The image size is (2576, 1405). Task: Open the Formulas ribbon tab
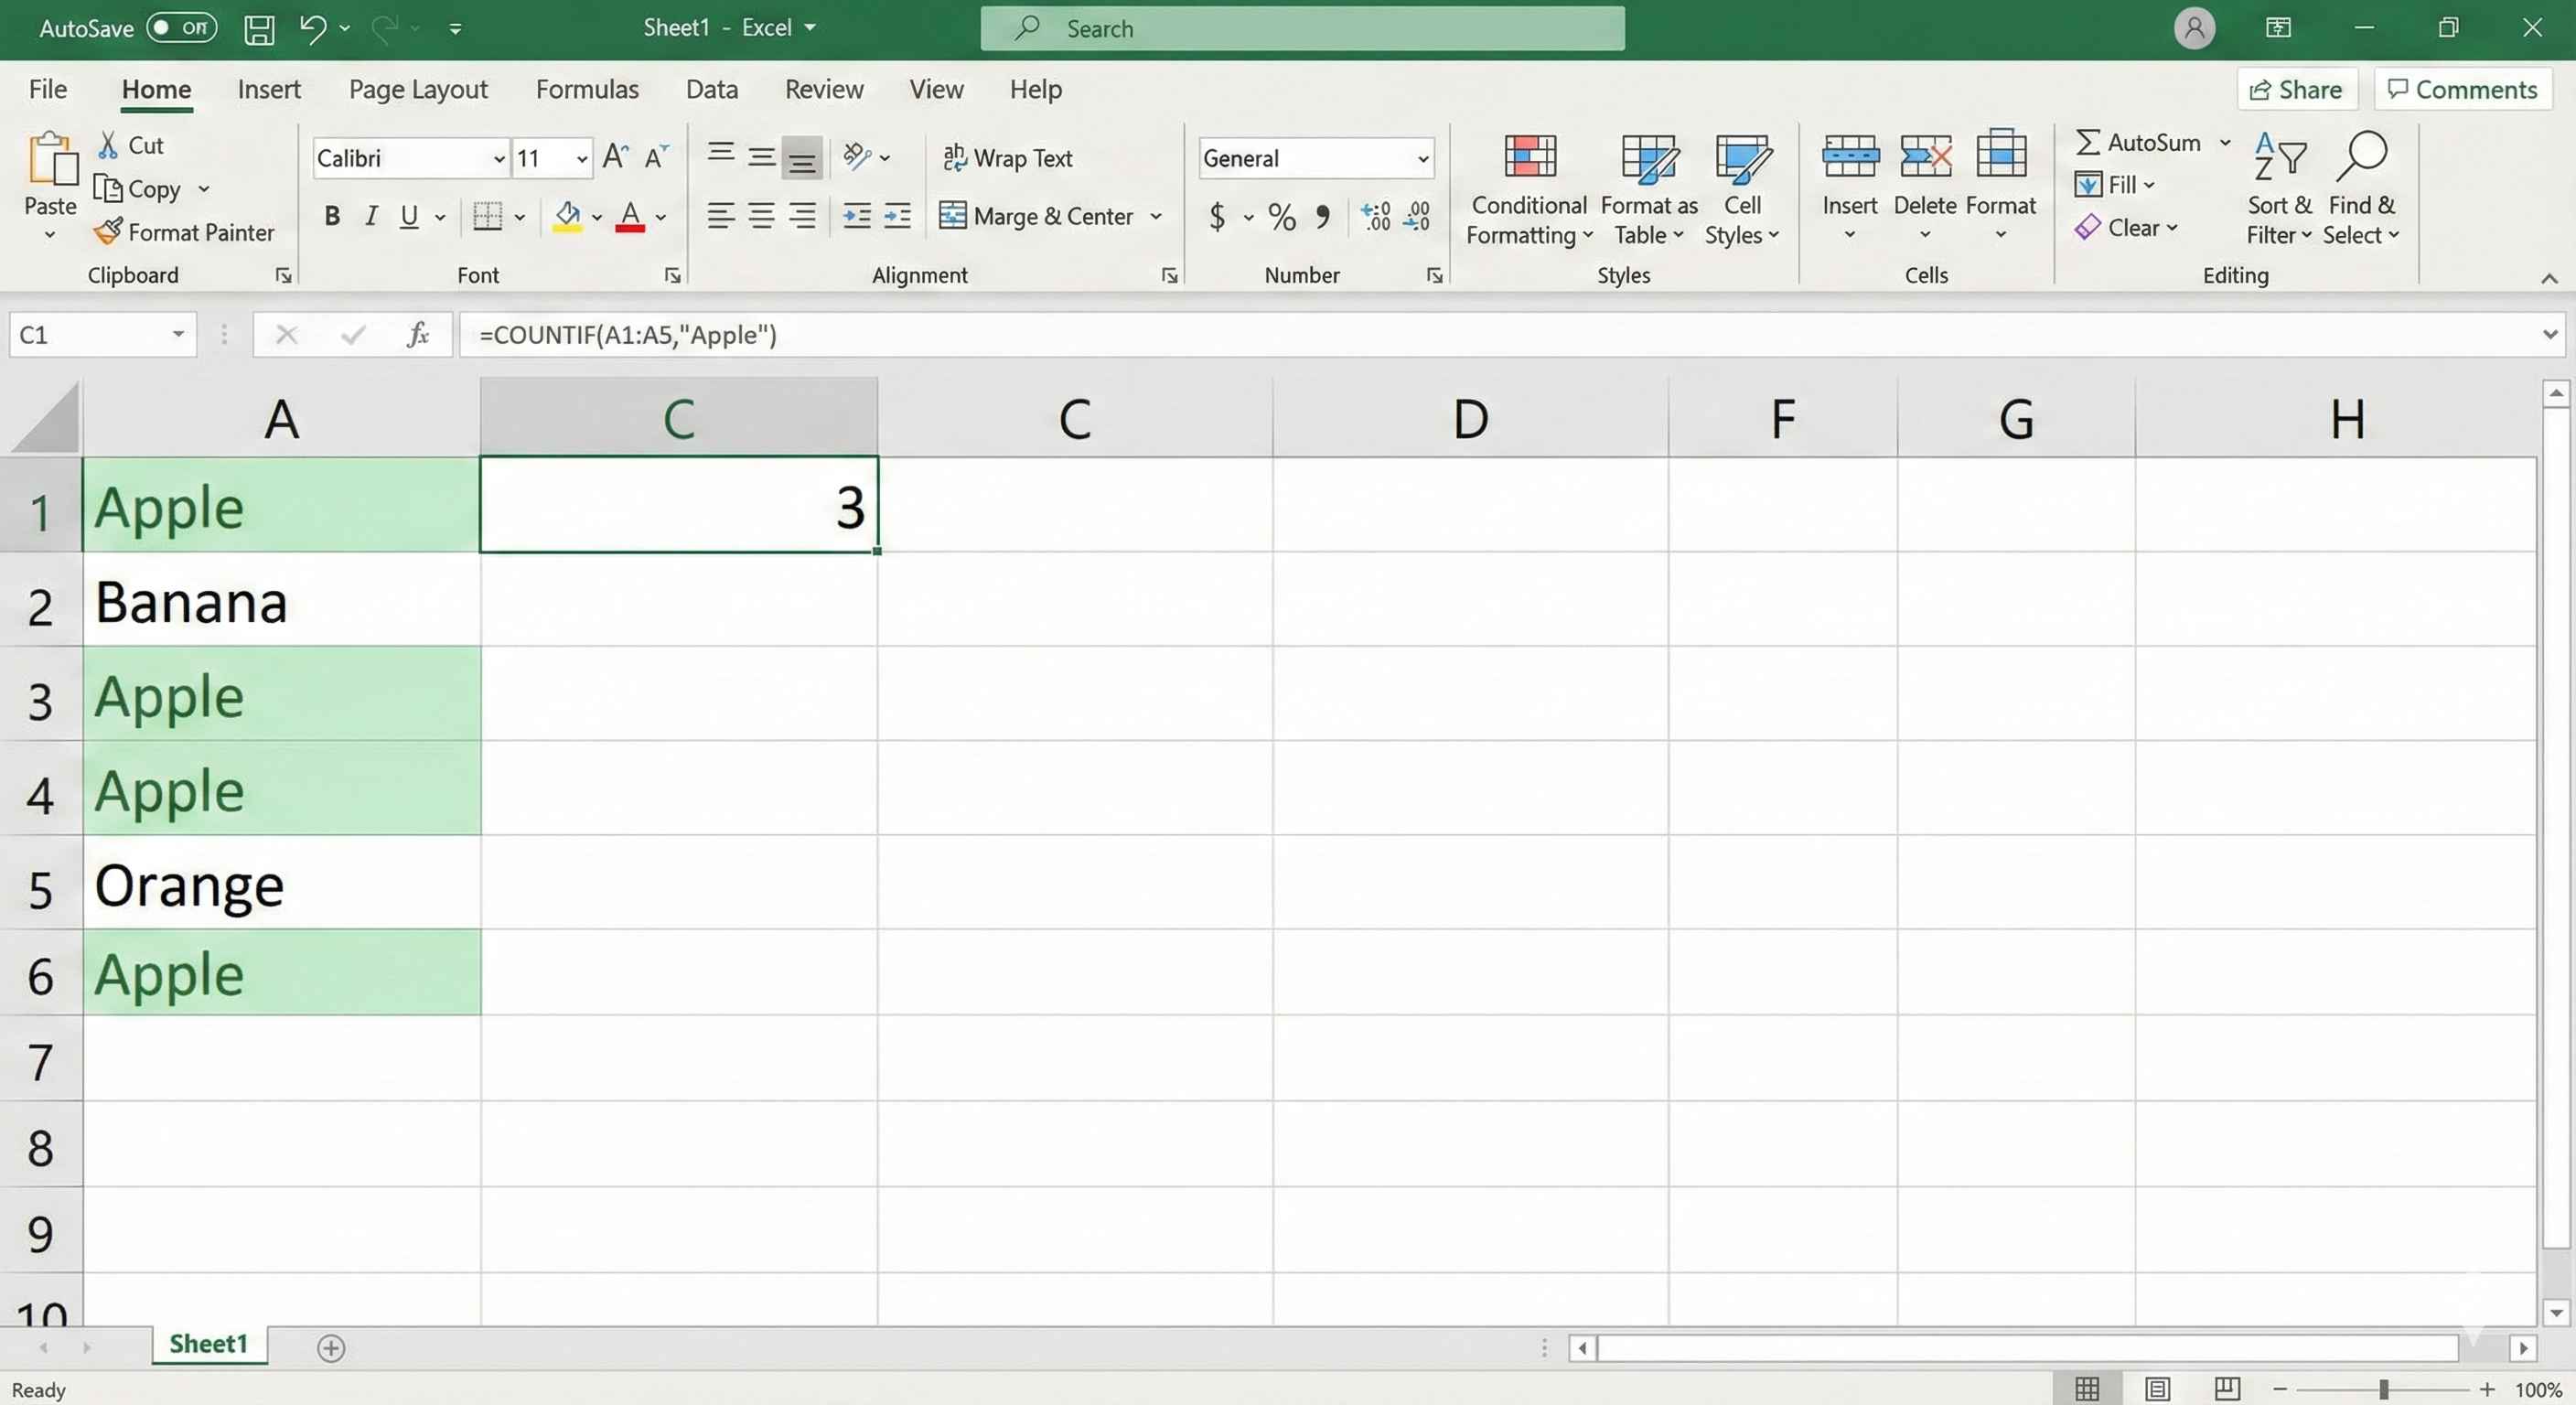click(x=587, y=89)
